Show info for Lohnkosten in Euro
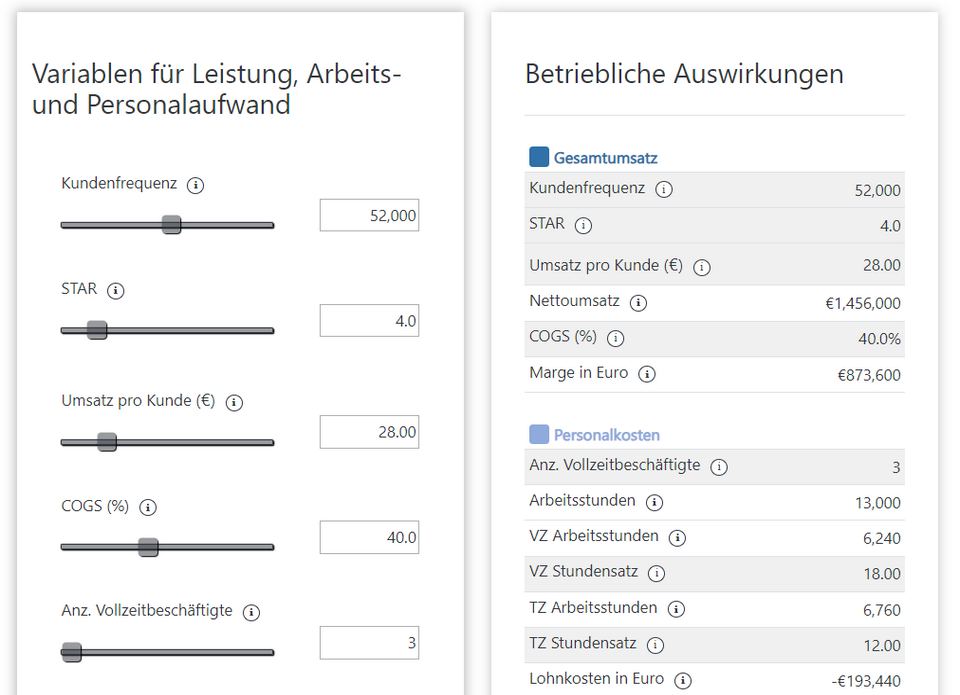This screenshot has height=695, width=960. (682, 680)
